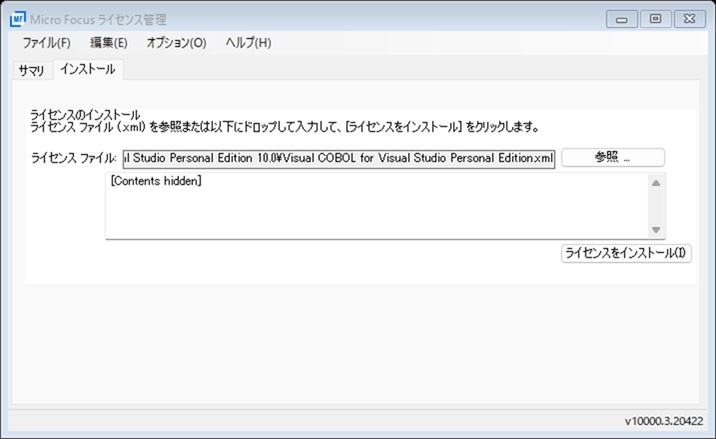The image size is (716, 439).
Task: Click the ライセンス ファイル: label
Action: [74, 159]
